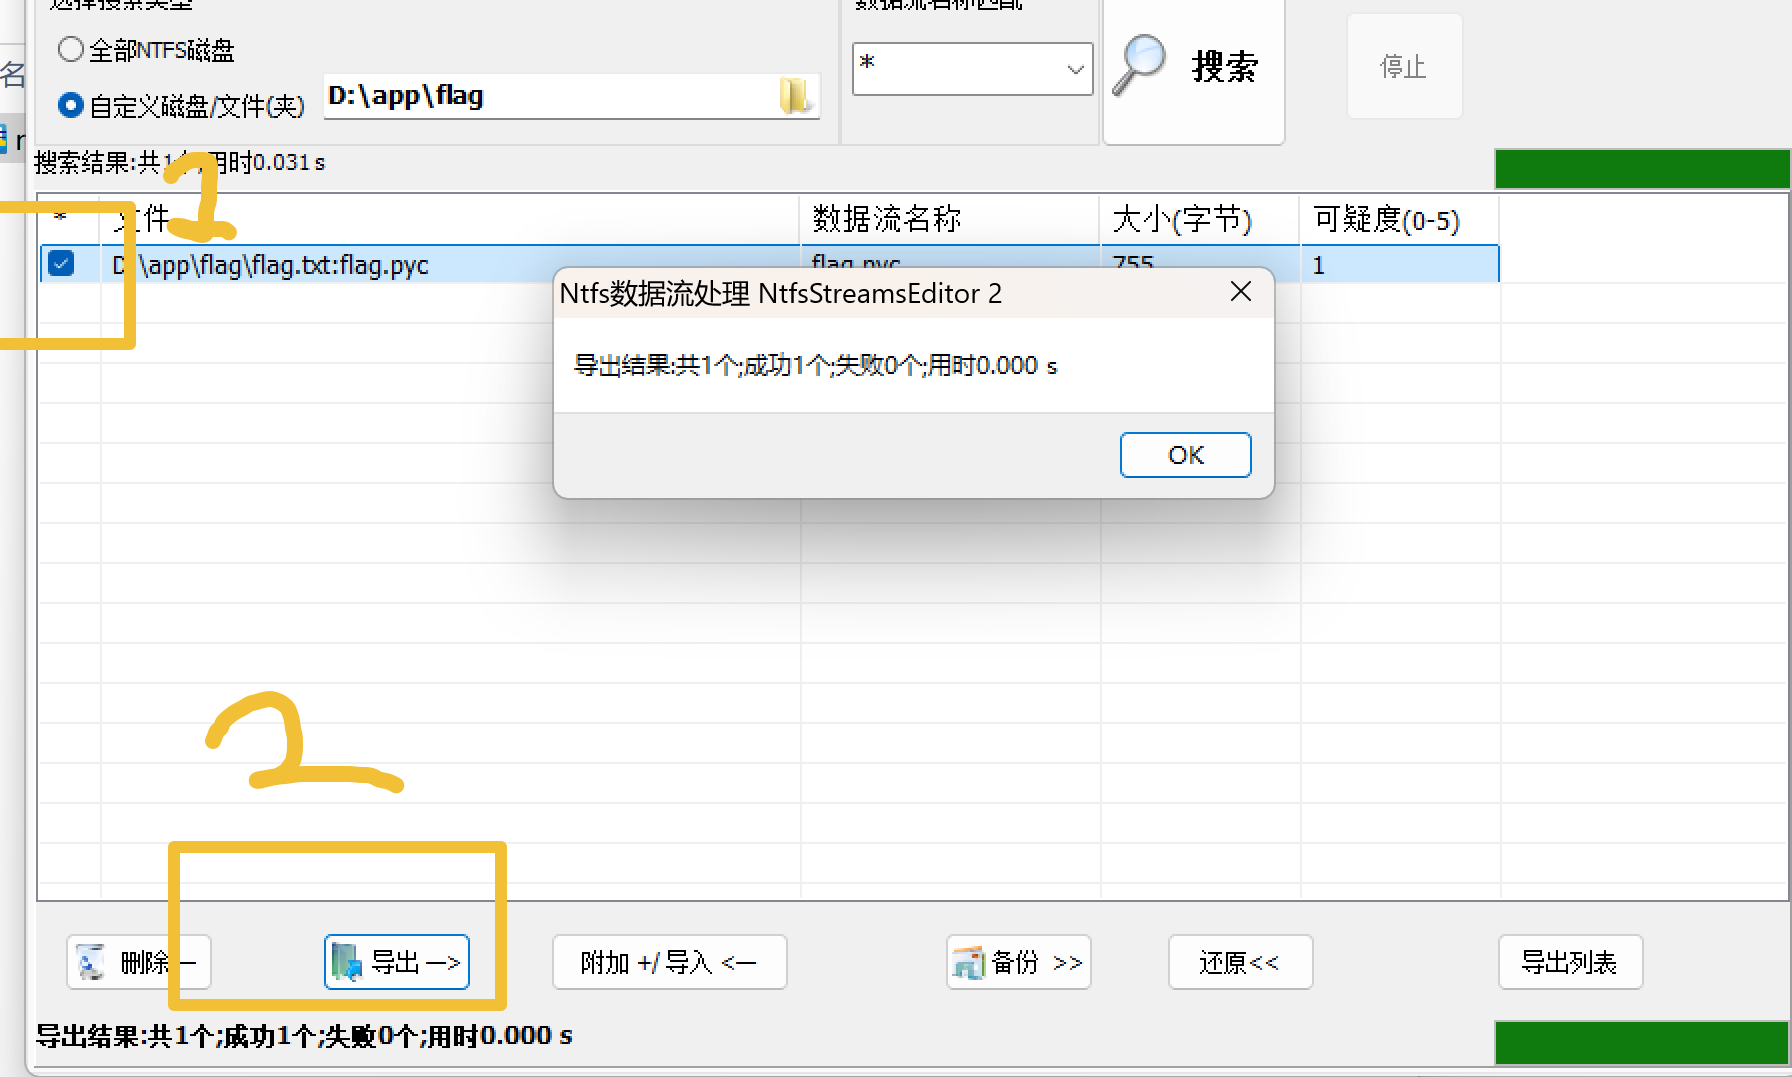Click the 导出列表 export list button
Viewport: 1792px width, 1077px height.
click(1570, 962)
